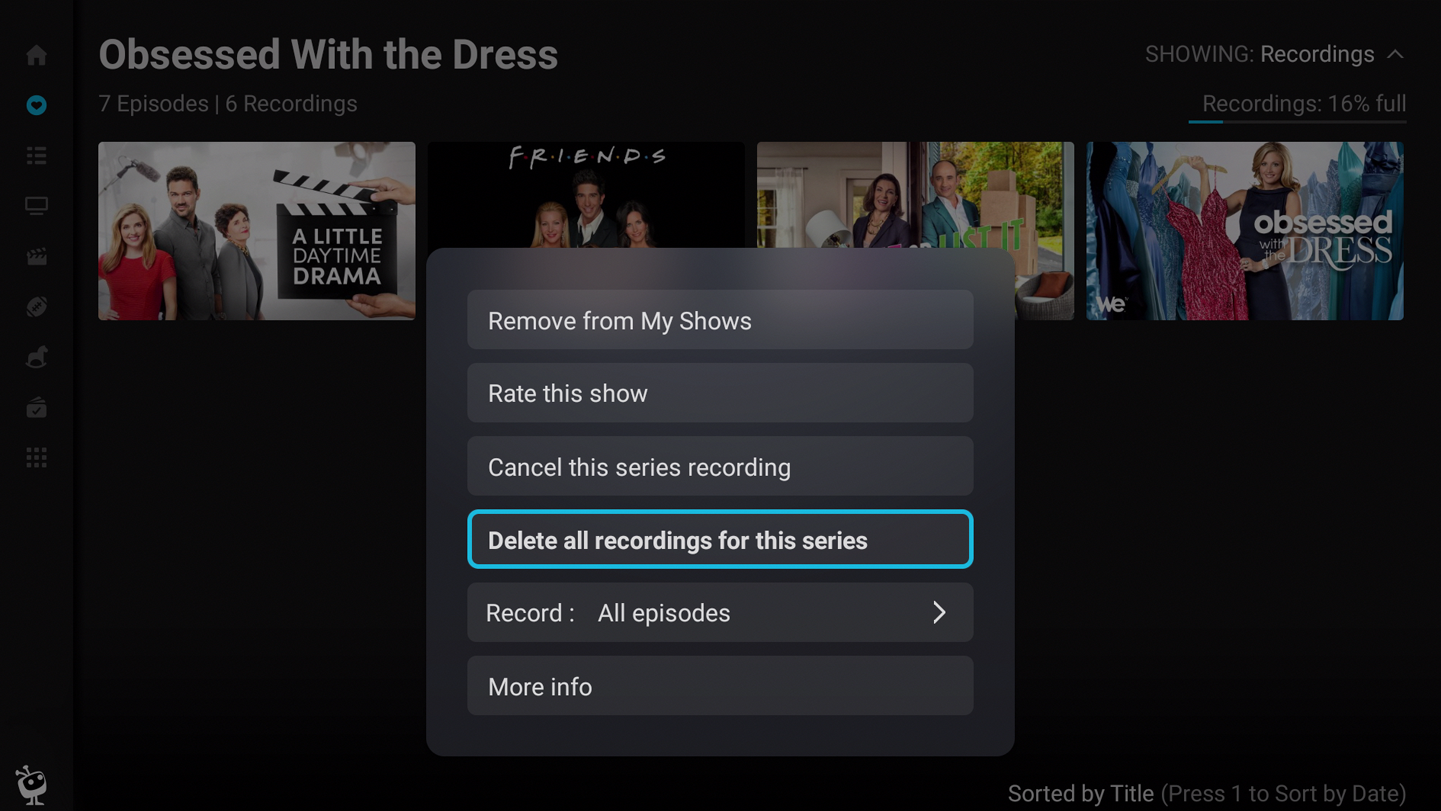Open Record: All episodes options chevron
The image size is (1441, 811).
click(939, 613)
